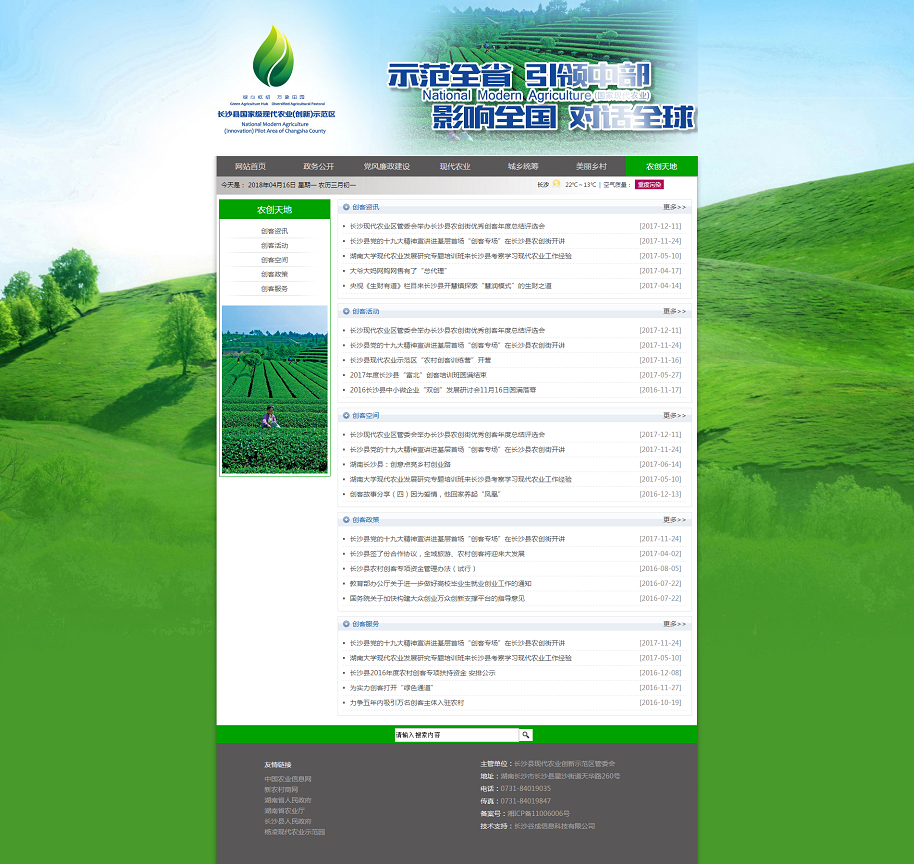Choose 创客政策 in the left sidebar menu

[x=275, y=274]
